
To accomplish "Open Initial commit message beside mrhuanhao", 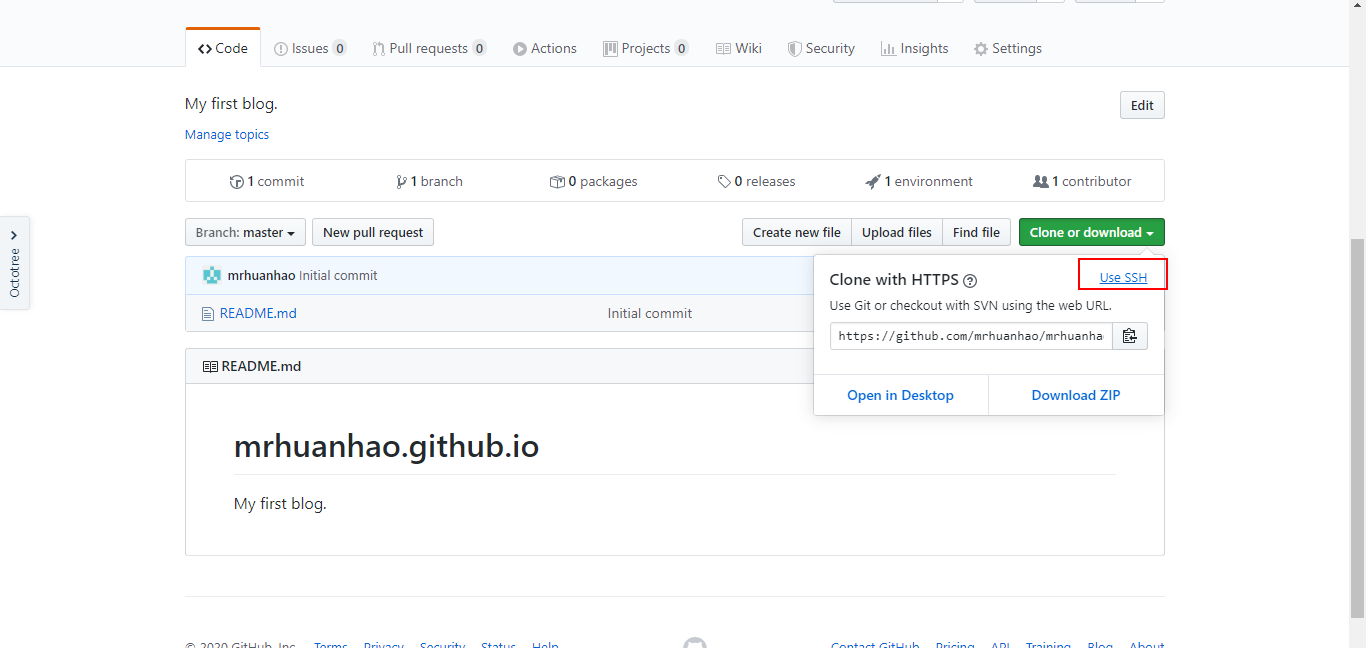I will (338, 276).
